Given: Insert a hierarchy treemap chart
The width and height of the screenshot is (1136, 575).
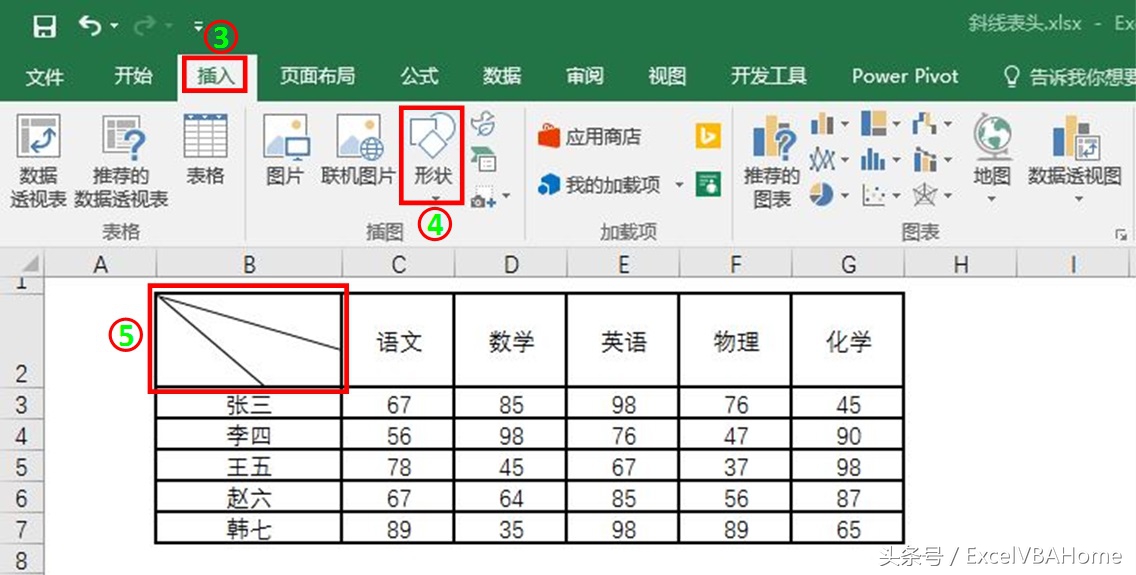Looking at the screenshot, I should click(x=874, y=124).
